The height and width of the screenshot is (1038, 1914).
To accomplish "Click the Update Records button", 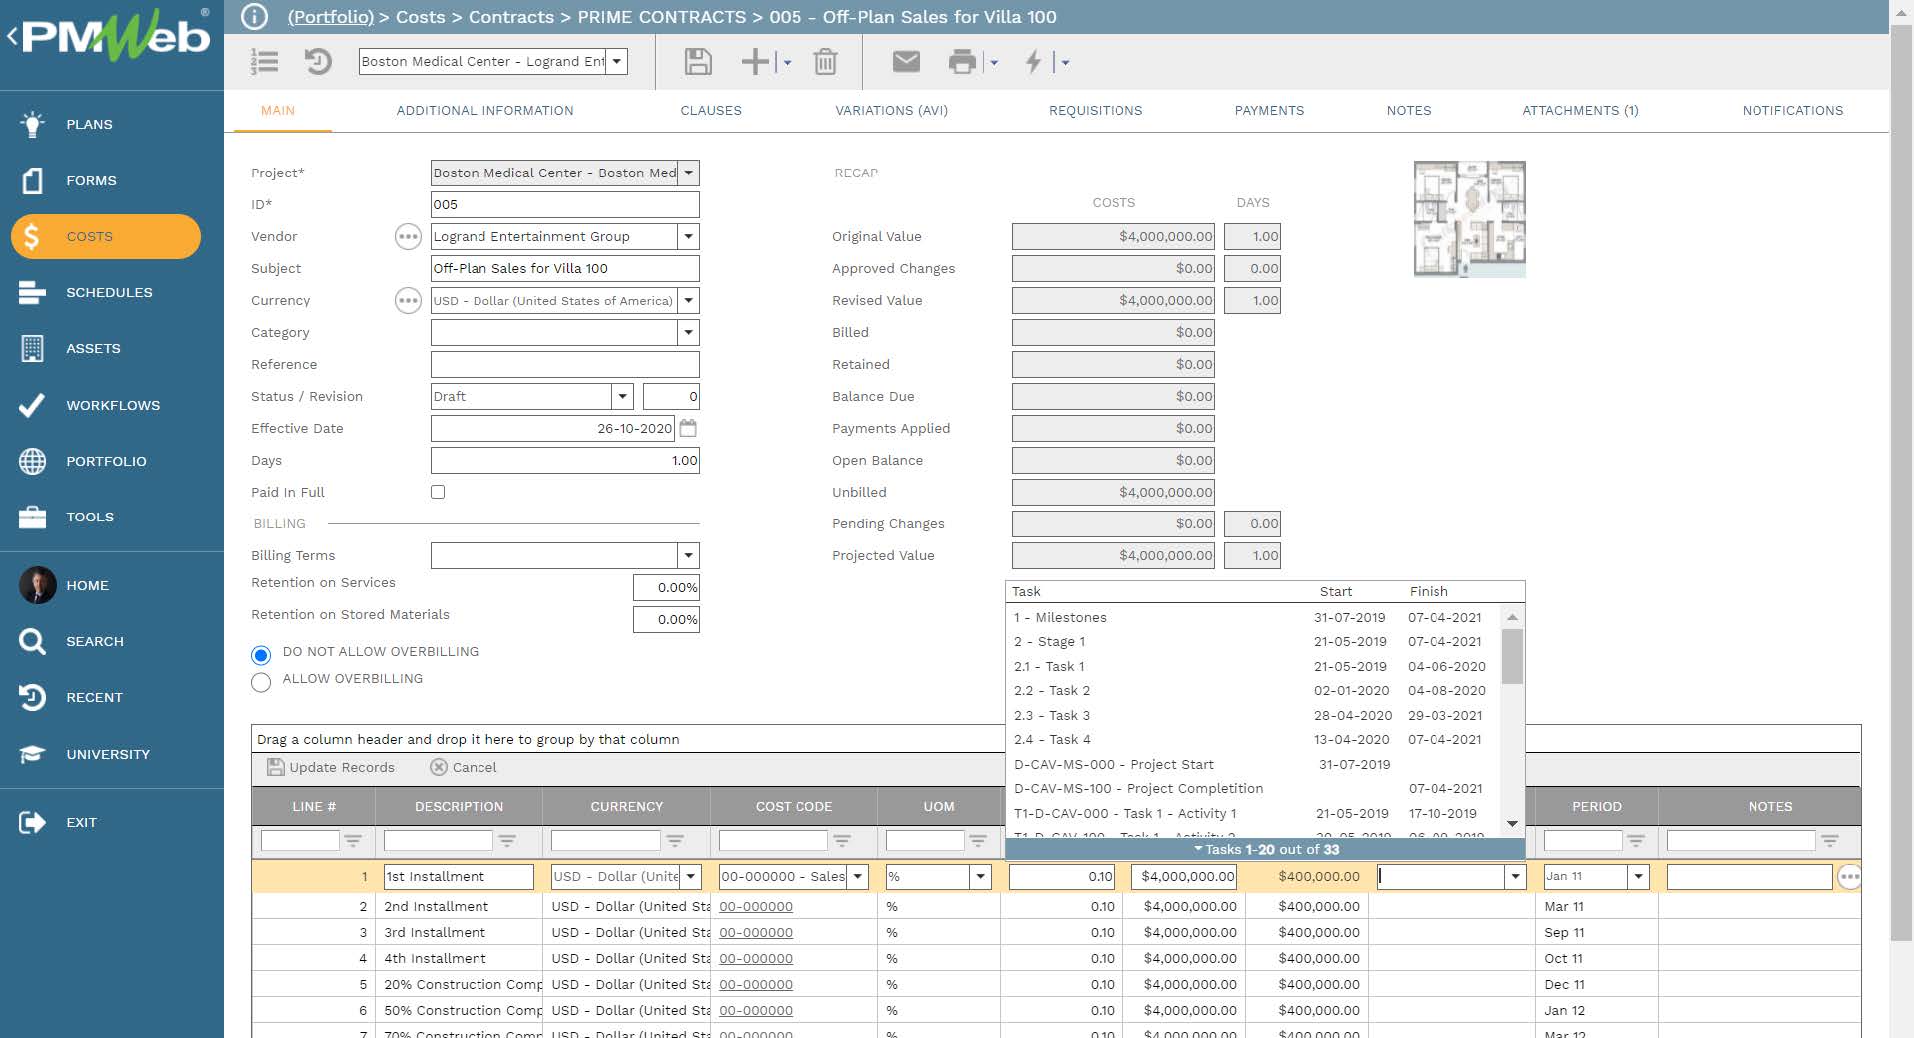I will click(330, 767).
